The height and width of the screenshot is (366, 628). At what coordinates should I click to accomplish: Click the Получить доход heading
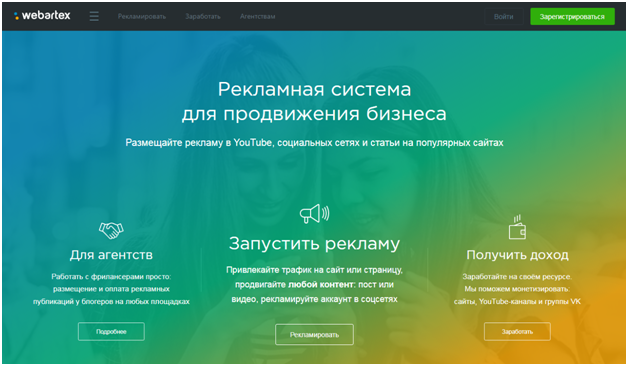517,255
